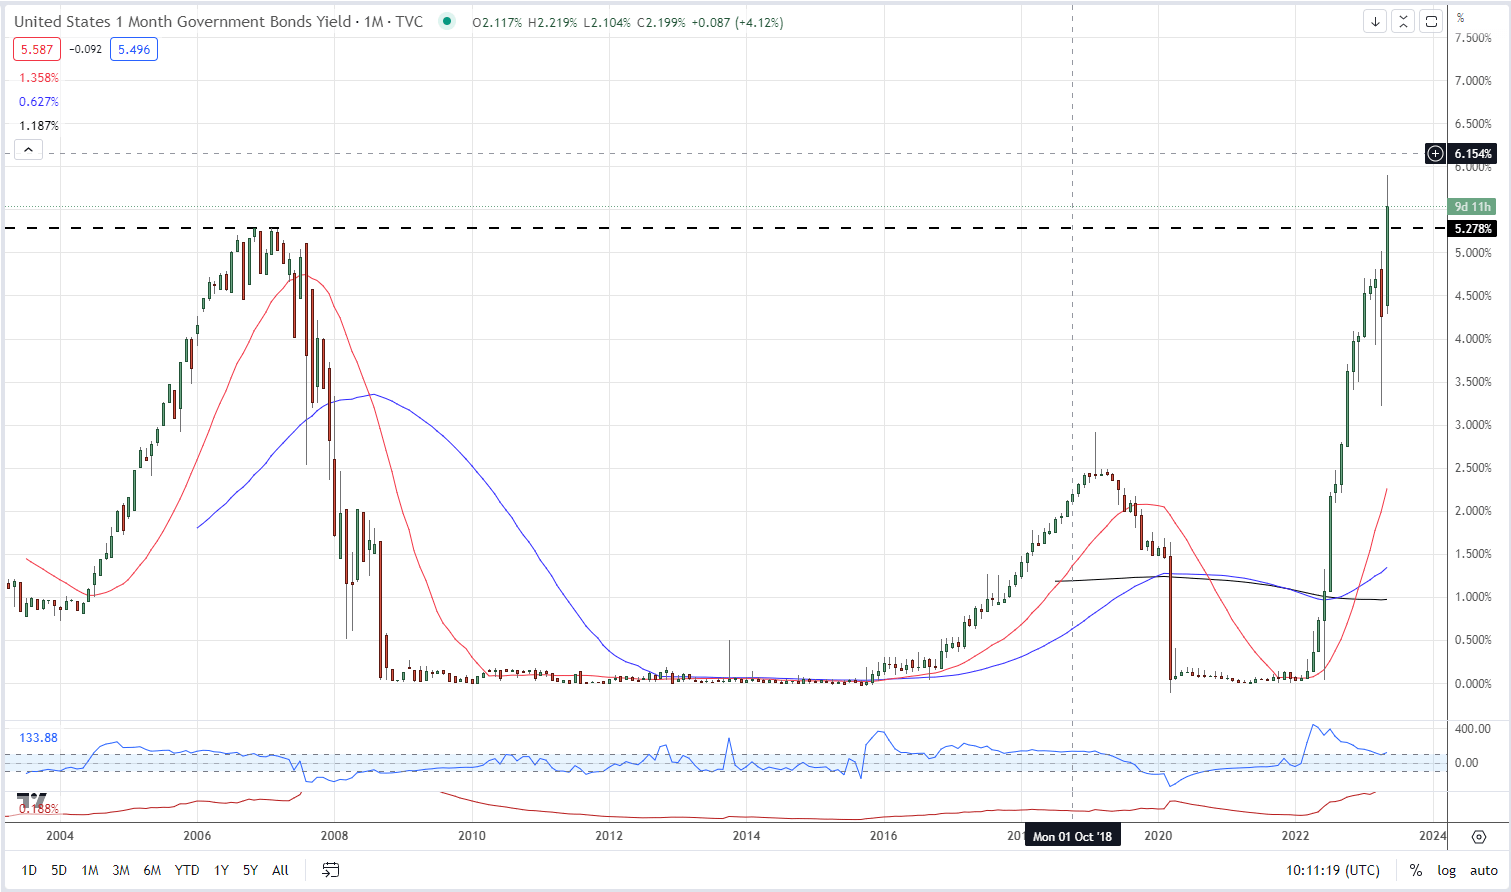Toggle percent scale mode
Screen dimensions: 1511x892
1416,870
